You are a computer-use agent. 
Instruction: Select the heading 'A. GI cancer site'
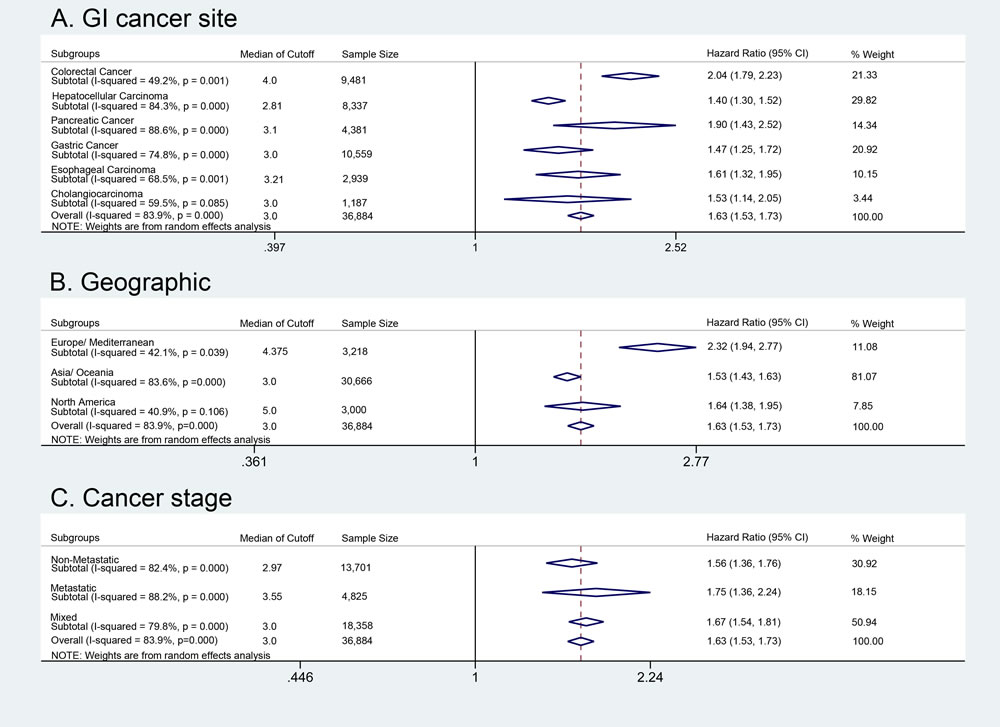tap(144, 18)
